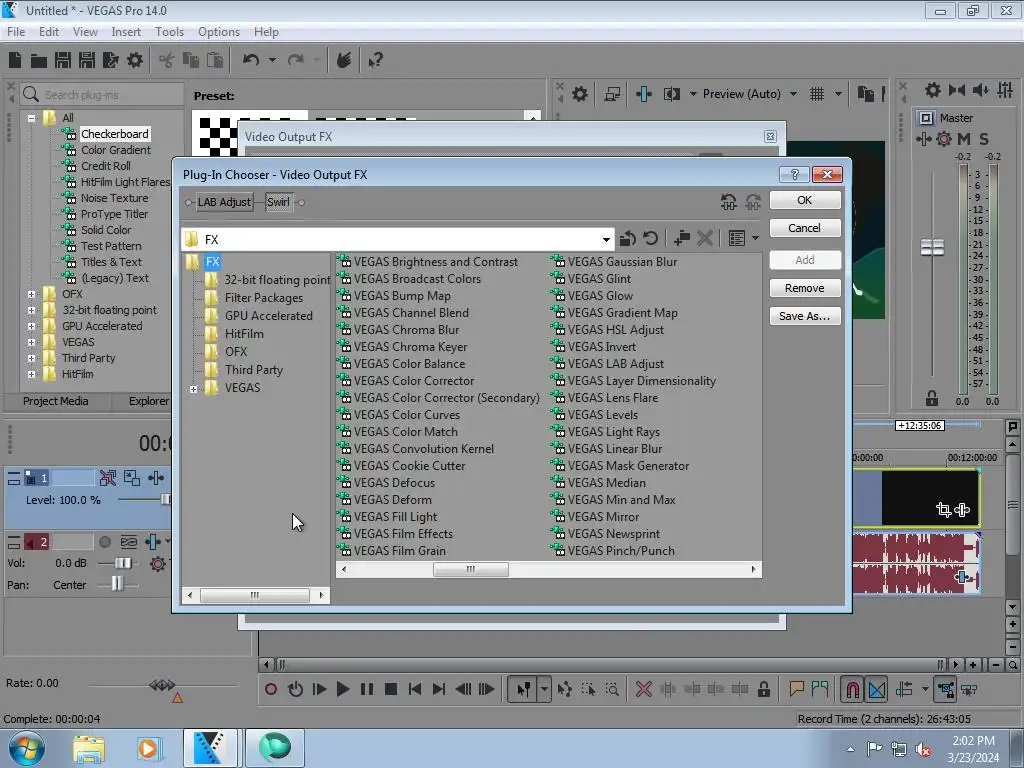The width and height of the screenshot is (1024, 768).
Task: Click Save As... button in chooser
Action: (x=805, y=316)
